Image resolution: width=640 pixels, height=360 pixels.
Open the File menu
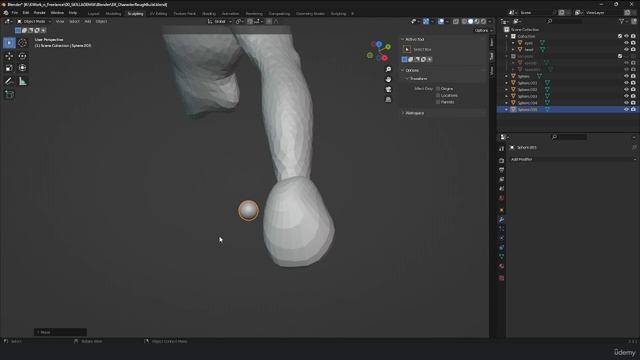pos(15,13)
